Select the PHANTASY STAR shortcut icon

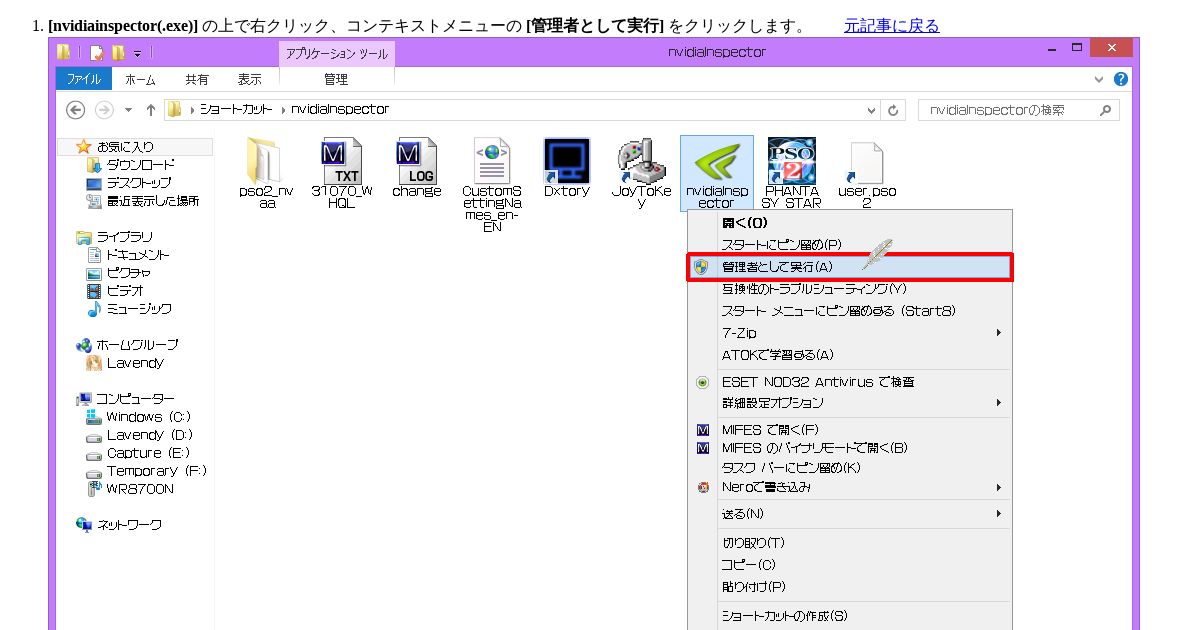(791, 160)
